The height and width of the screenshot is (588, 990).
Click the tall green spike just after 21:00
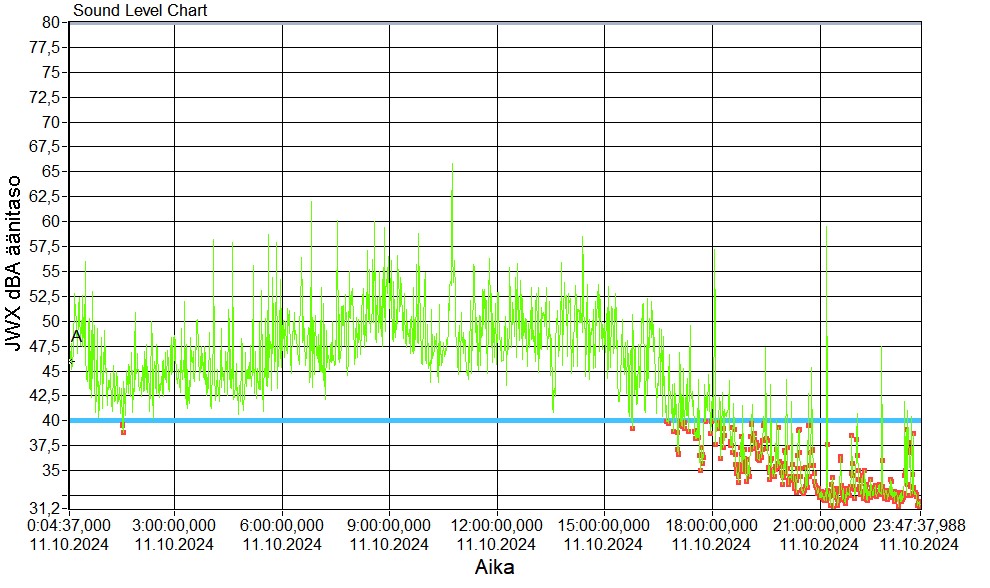point(826,230)
